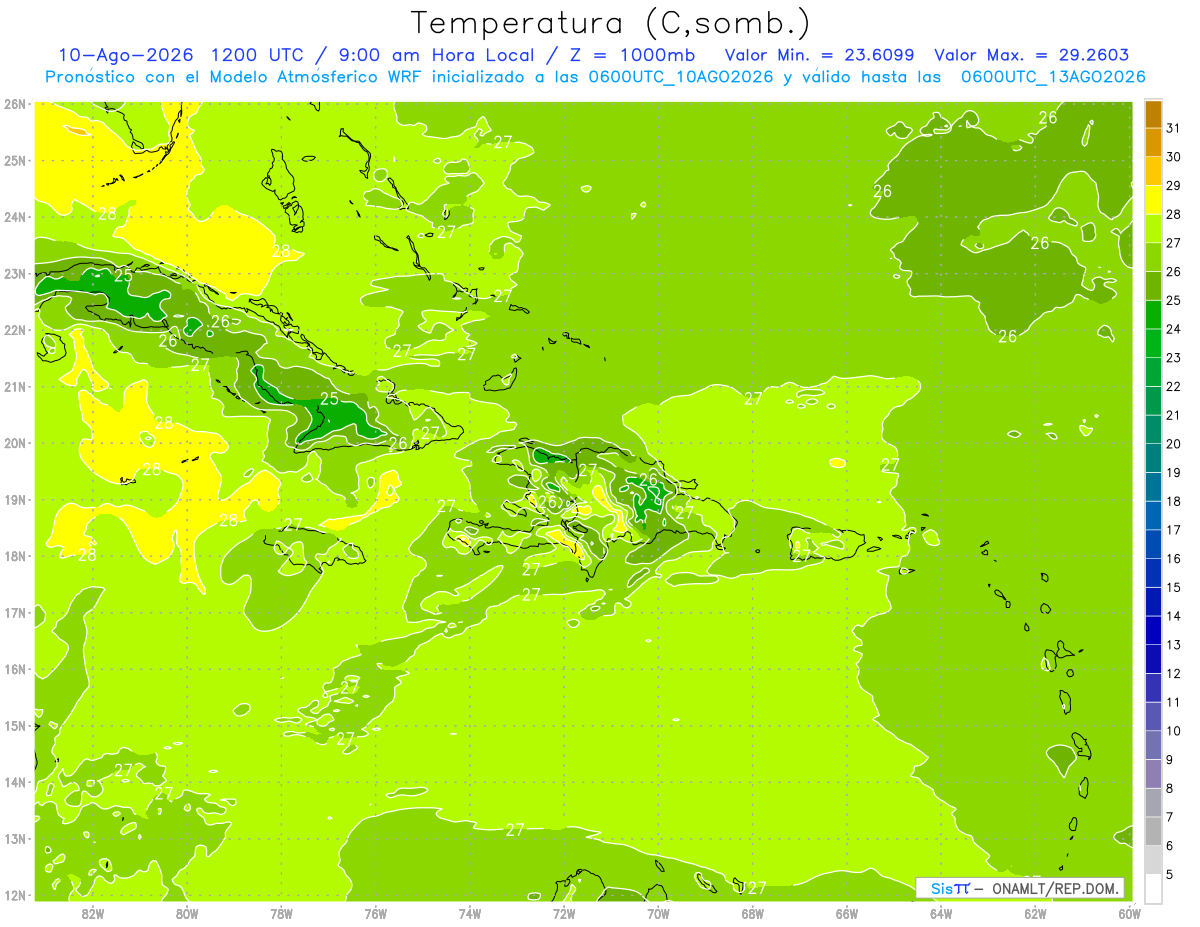1200x927 pixels.
Task: Click the 60W longitude axis label
Action: [1130, 913]
